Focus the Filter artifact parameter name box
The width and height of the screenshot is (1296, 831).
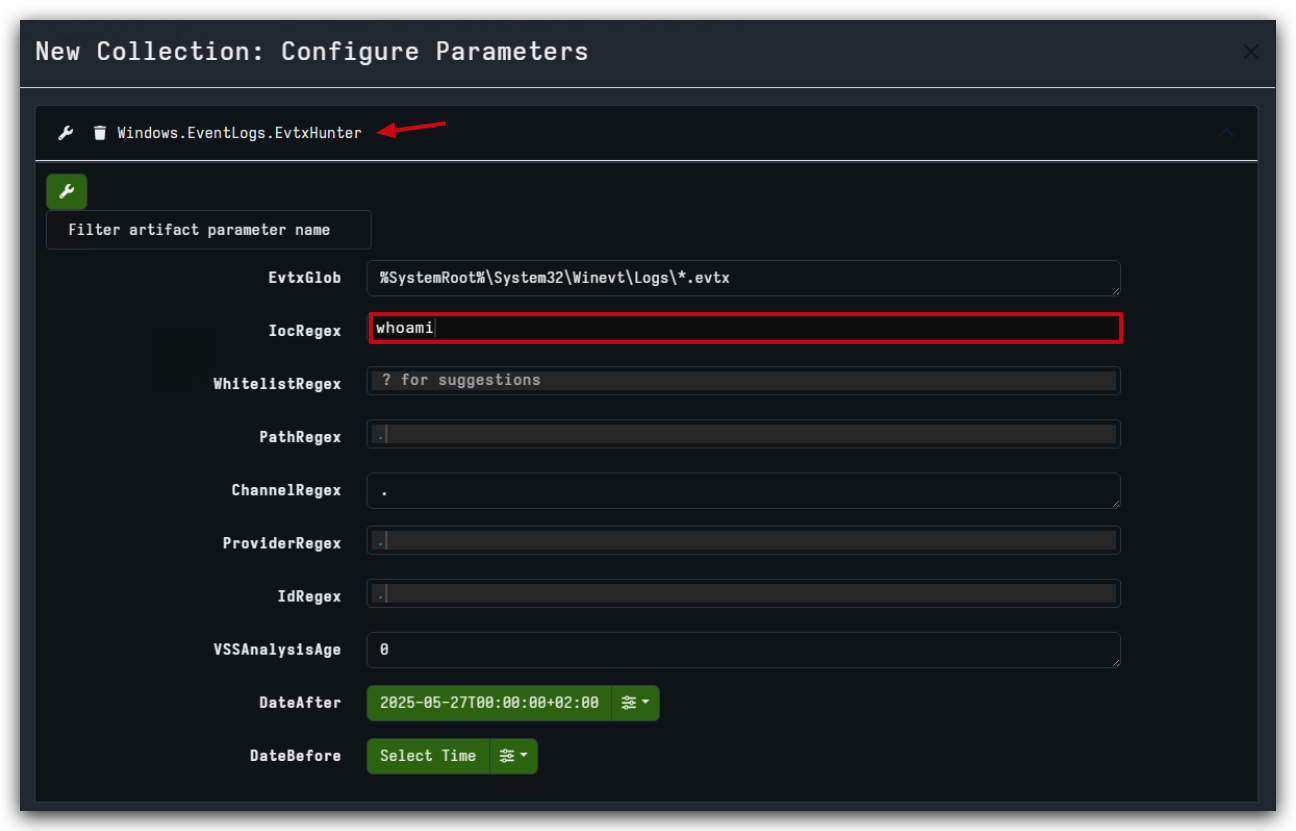click(209, 230)
